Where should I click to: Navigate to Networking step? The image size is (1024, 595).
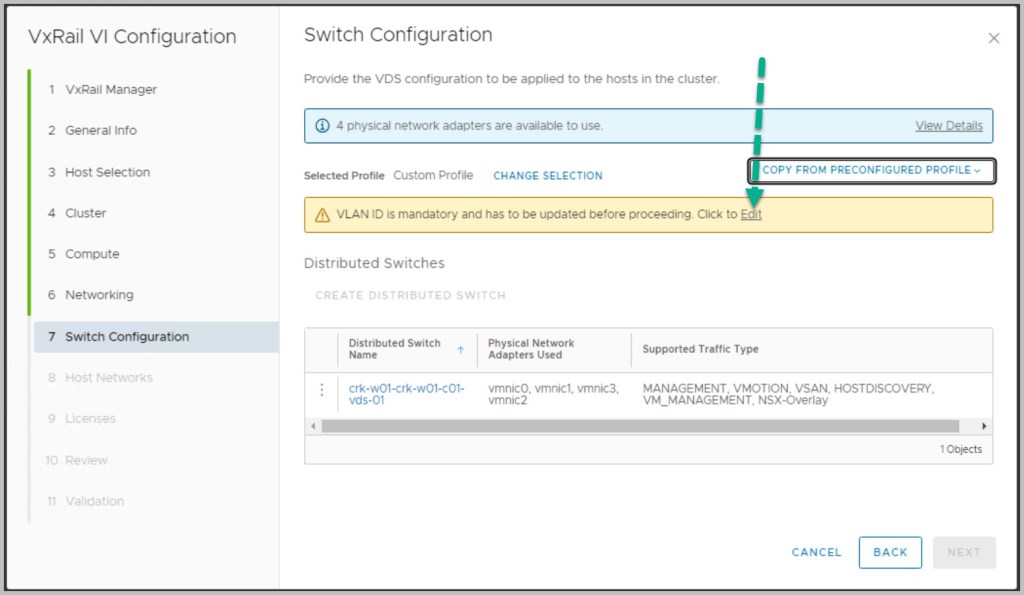click(x=98, y=295)
